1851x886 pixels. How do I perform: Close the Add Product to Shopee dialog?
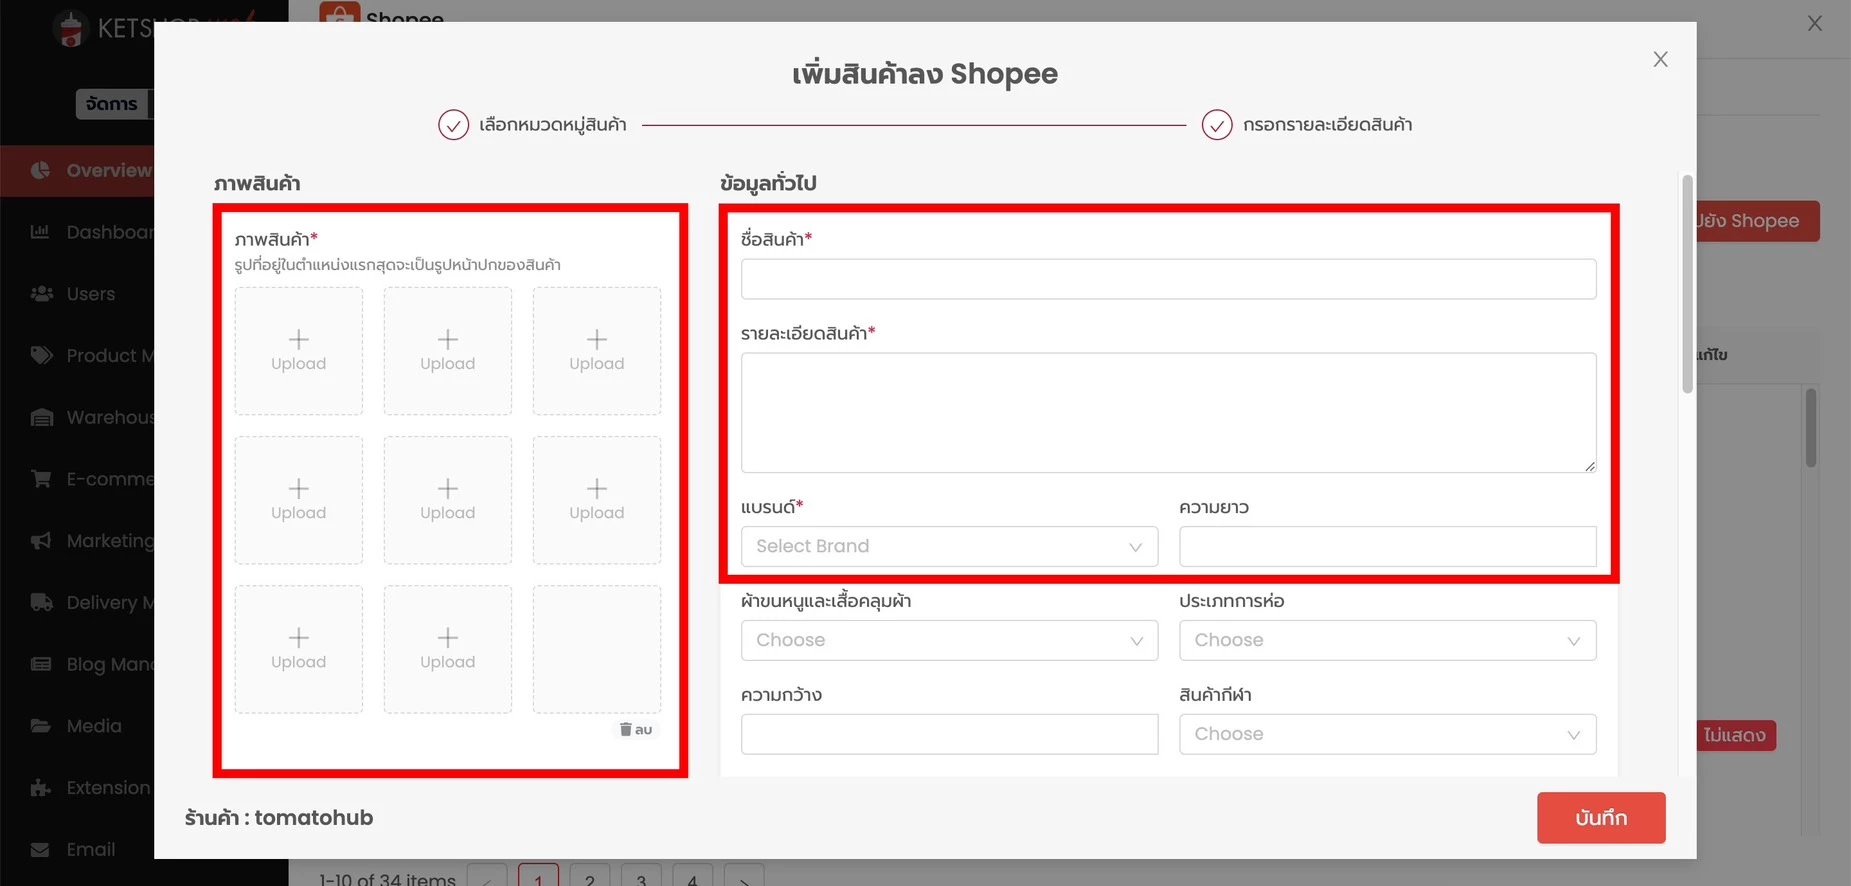click(1660, 60)
